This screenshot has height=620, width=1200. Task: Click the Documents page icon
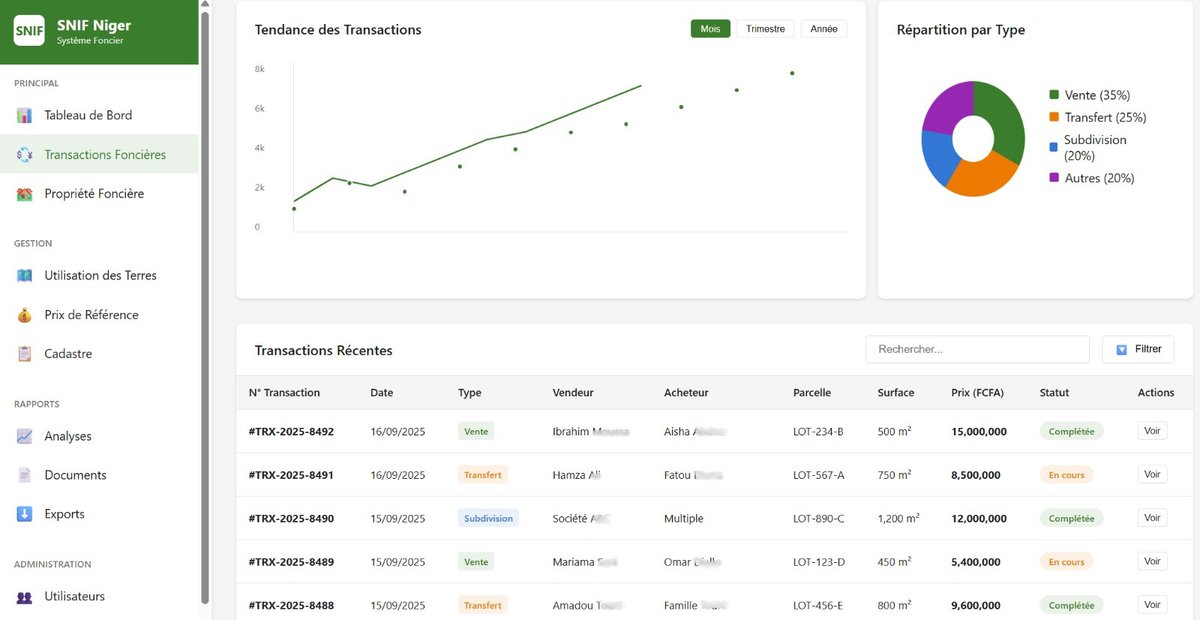coord(24,475)
